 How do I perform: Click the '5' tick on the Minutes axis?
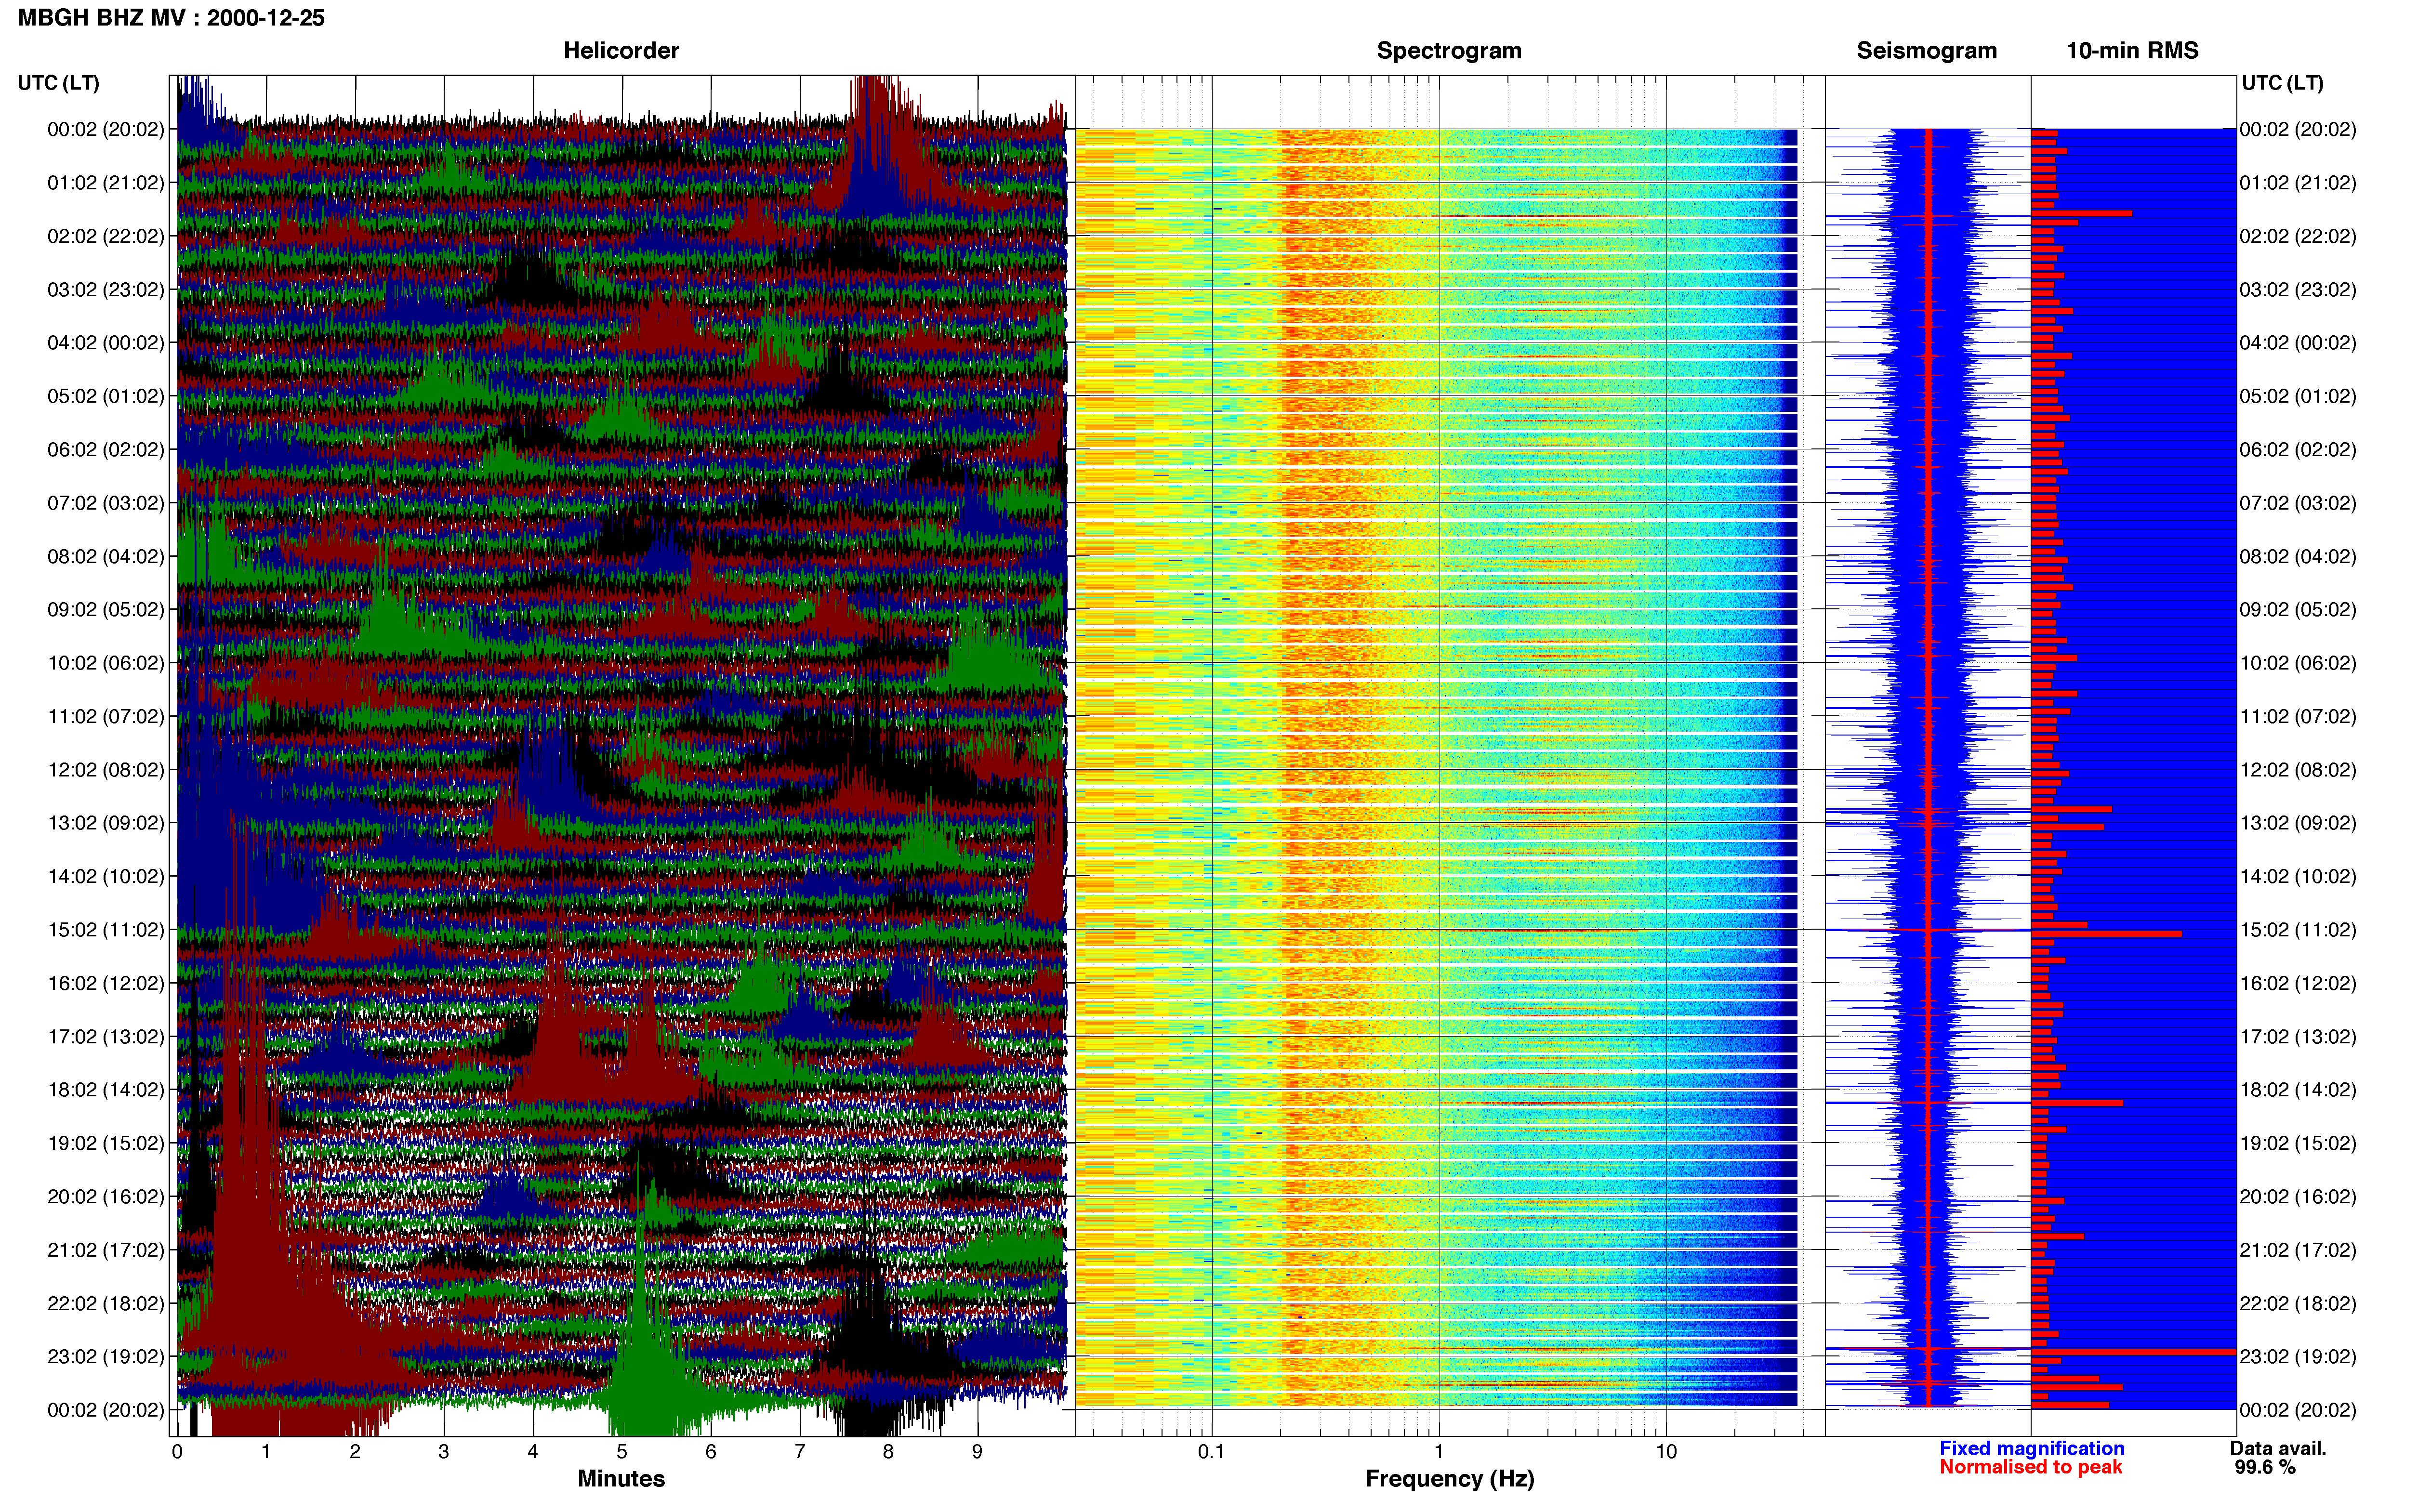622,1451
